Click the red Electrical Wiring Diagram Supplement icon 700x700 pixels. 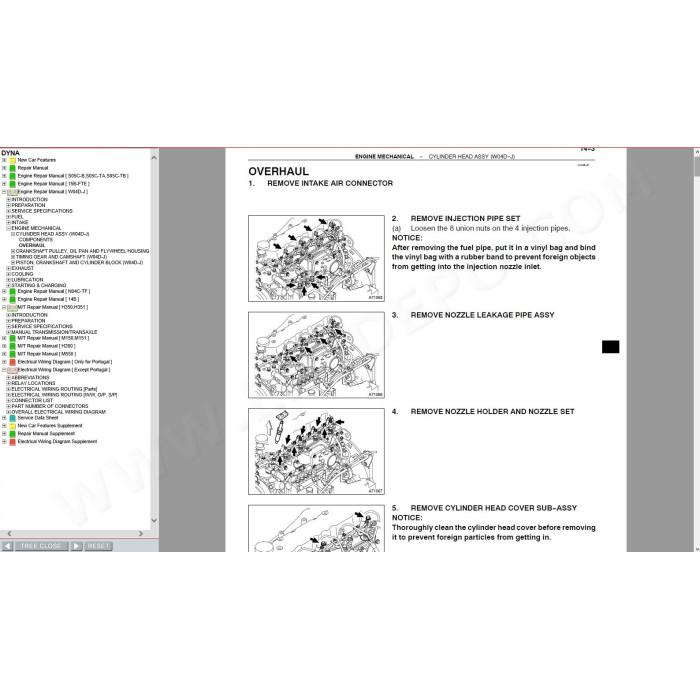click(12, 442)
